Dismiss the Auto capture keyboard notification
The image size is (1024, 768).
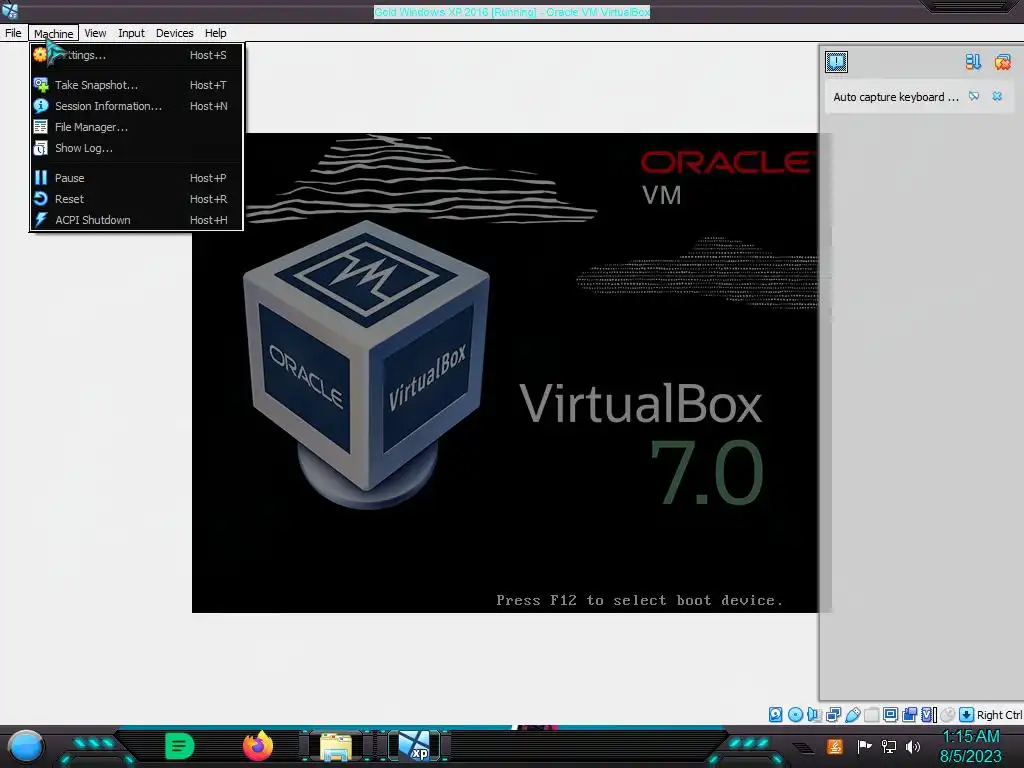[997, 97]
